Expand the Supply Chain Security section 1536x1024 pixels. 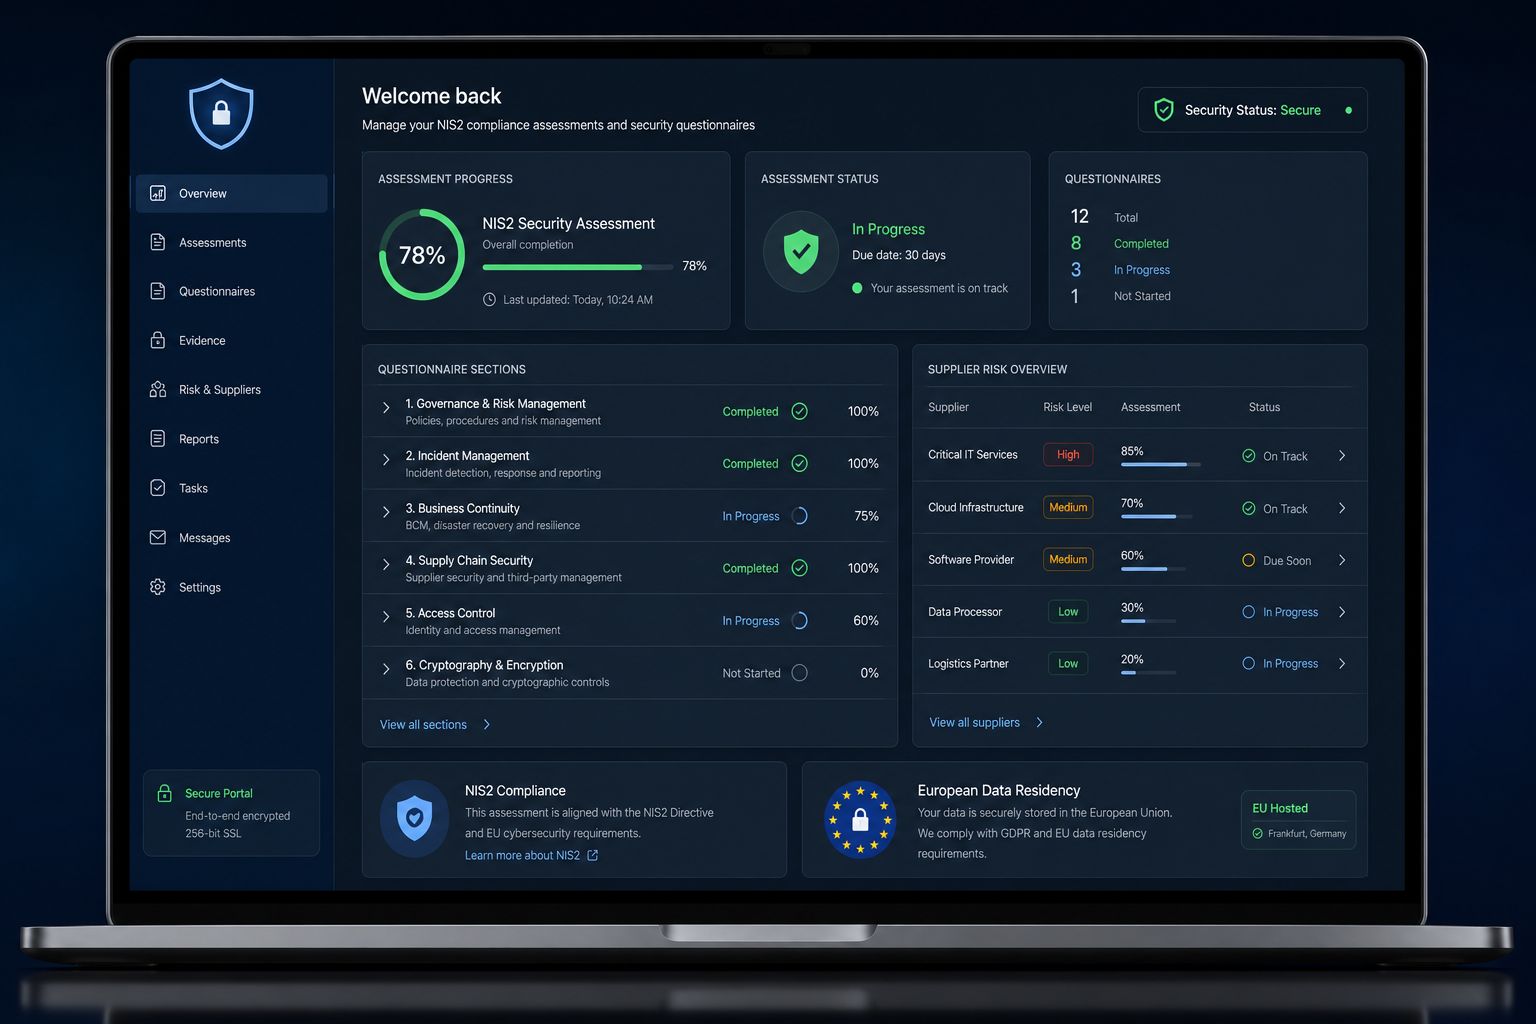tap(386, 564)
